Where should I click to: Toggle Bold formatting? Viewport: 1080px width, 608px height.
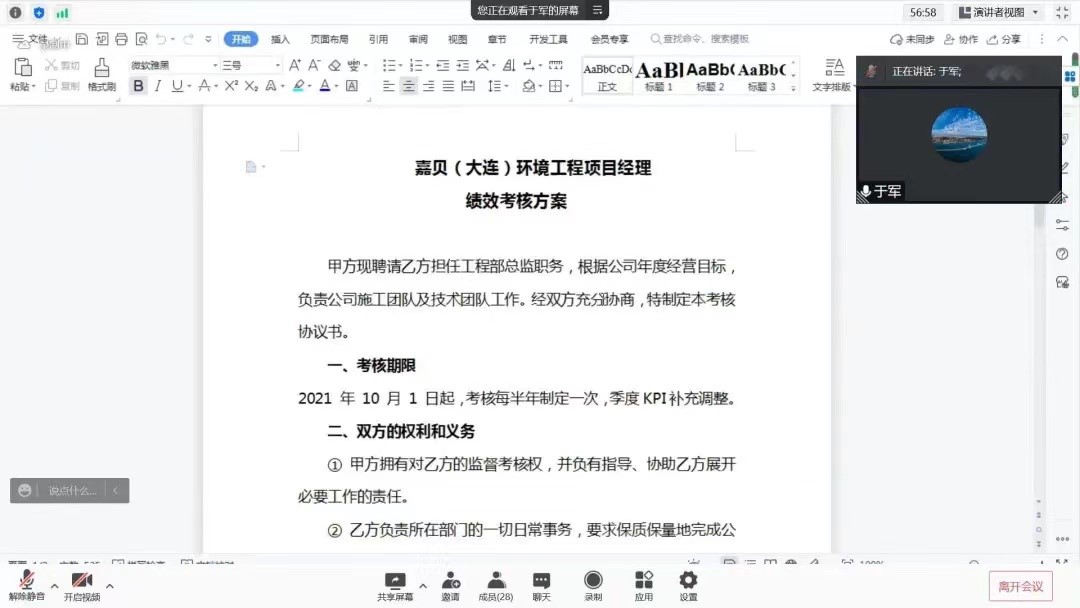point(138,86)
